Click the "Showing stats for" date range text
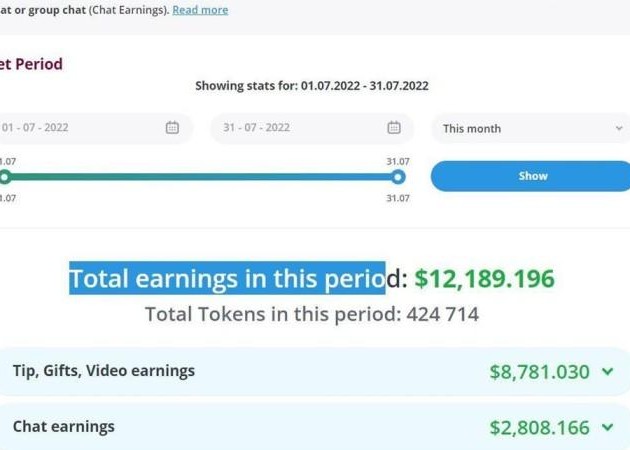Image resolution: width=630 pixels, height=450 pixels. click(312, 86)
